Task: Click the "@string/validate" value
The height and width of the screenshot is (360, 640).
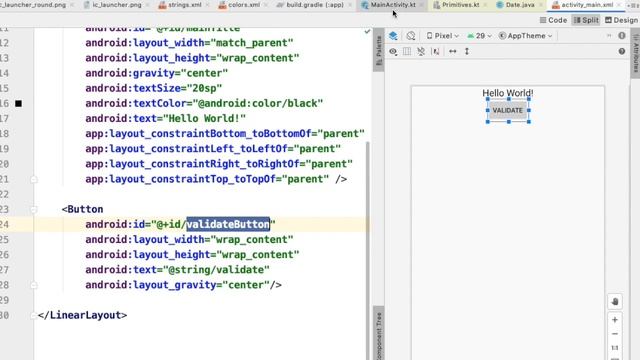Action: click(x=216, y=270)
